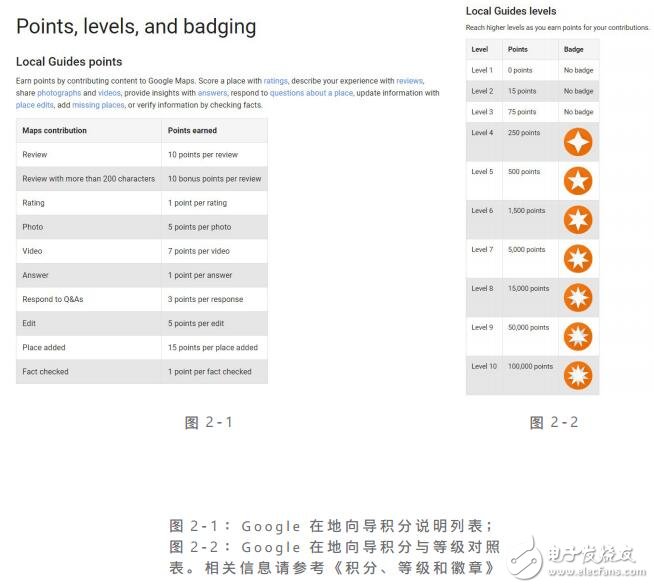Select the 'Level 3' cell
654x588 pixels.
482,112
